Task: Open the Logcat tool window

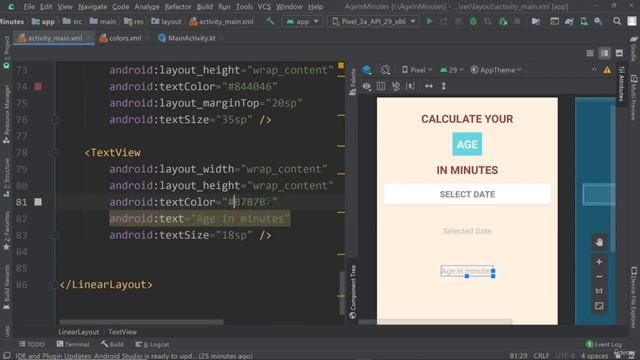Action: point(152,344)
